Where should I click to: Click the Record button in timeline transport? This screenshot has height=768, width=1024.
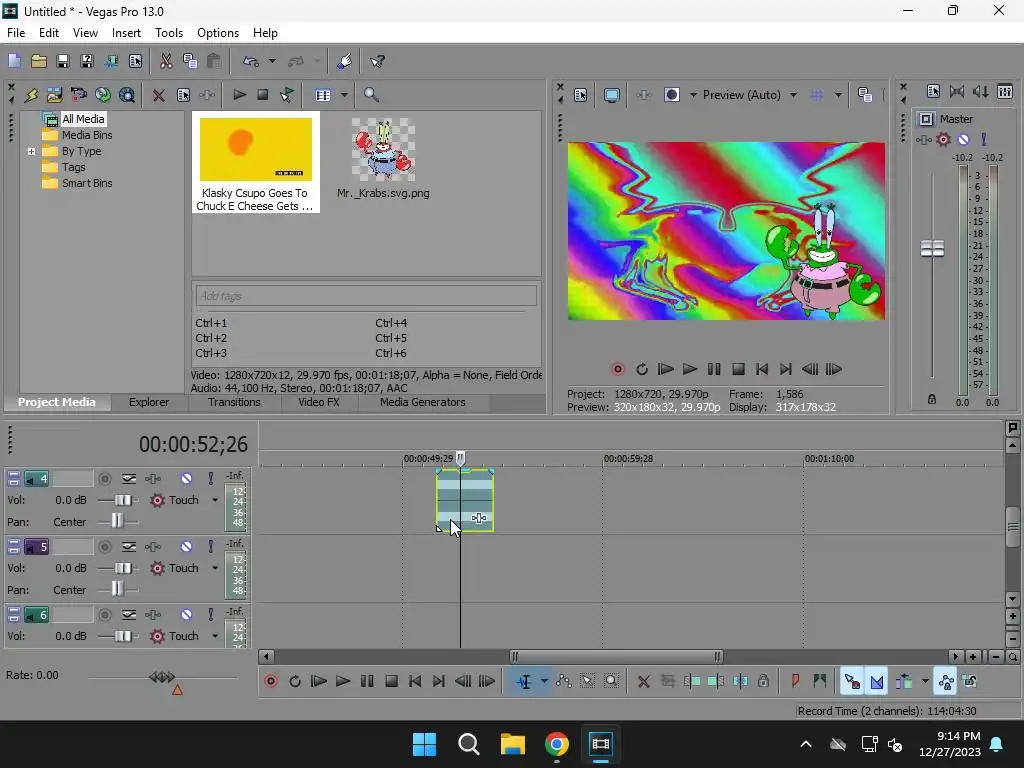270,681
